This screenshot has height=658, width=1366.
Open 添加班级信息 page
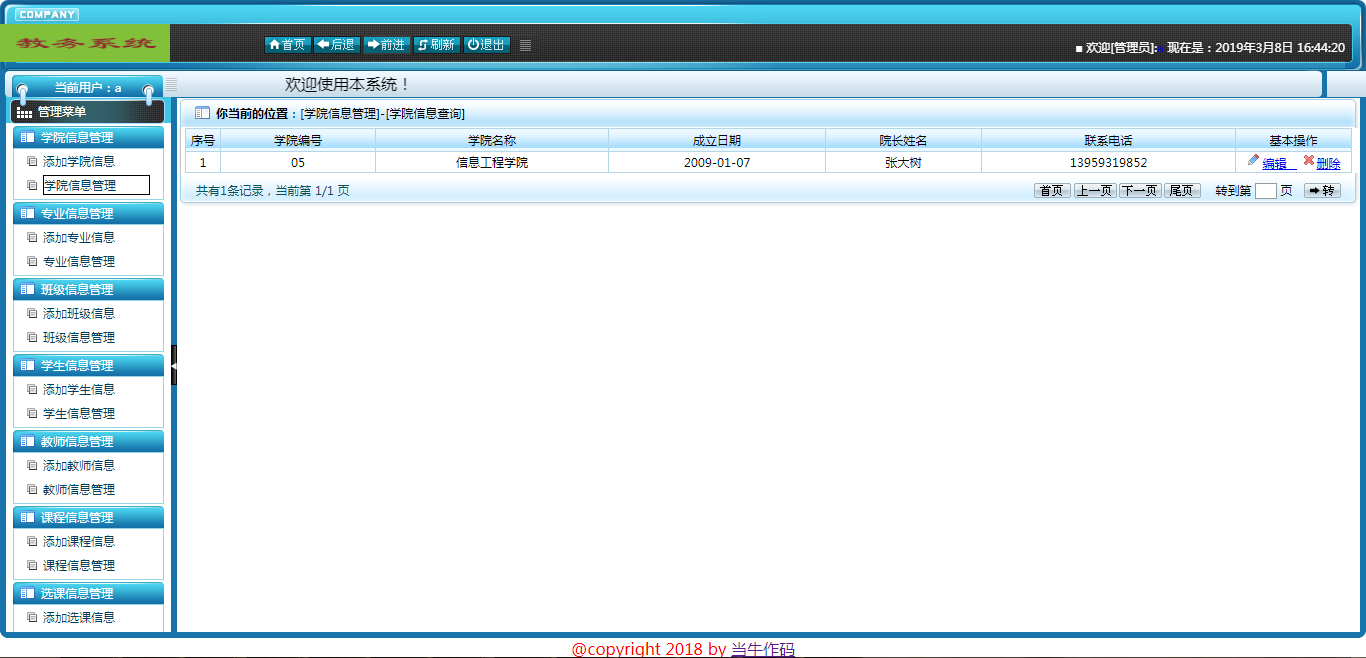click(x=79, y=313)
